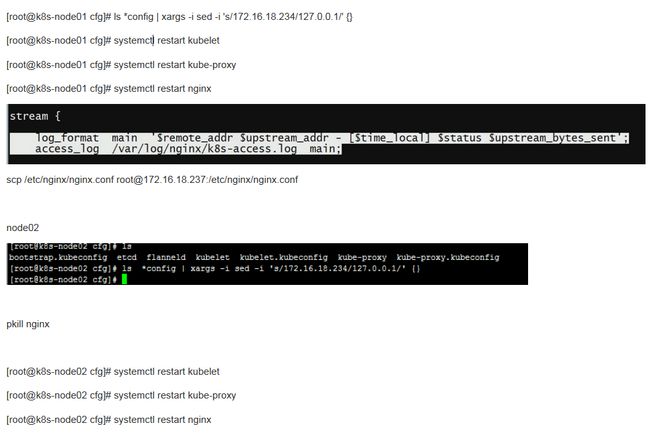Screen dimensions: 650x437
Task: Click the node01 'systemctl restart nginx' line
Action: click(x=109, y=89)
